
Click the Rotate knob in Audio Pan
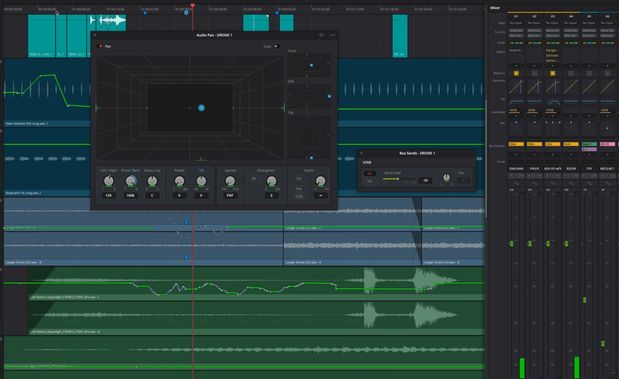point(180,181)
